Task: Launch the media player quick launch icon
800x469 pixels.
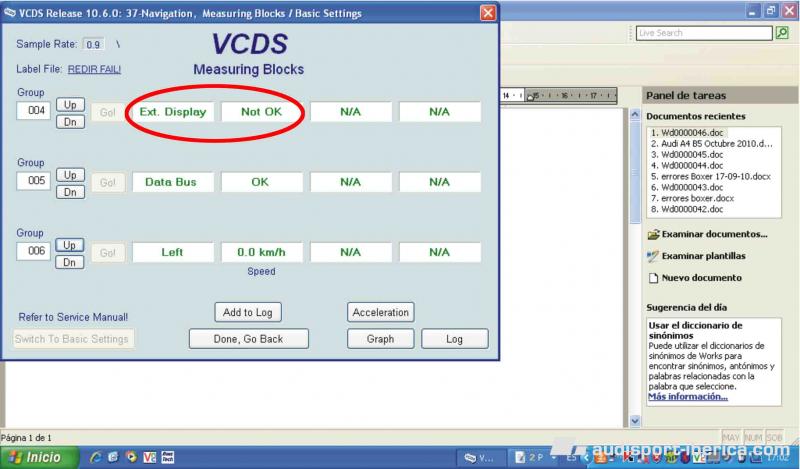Action: pyautogui.click(x=132, y=457)
